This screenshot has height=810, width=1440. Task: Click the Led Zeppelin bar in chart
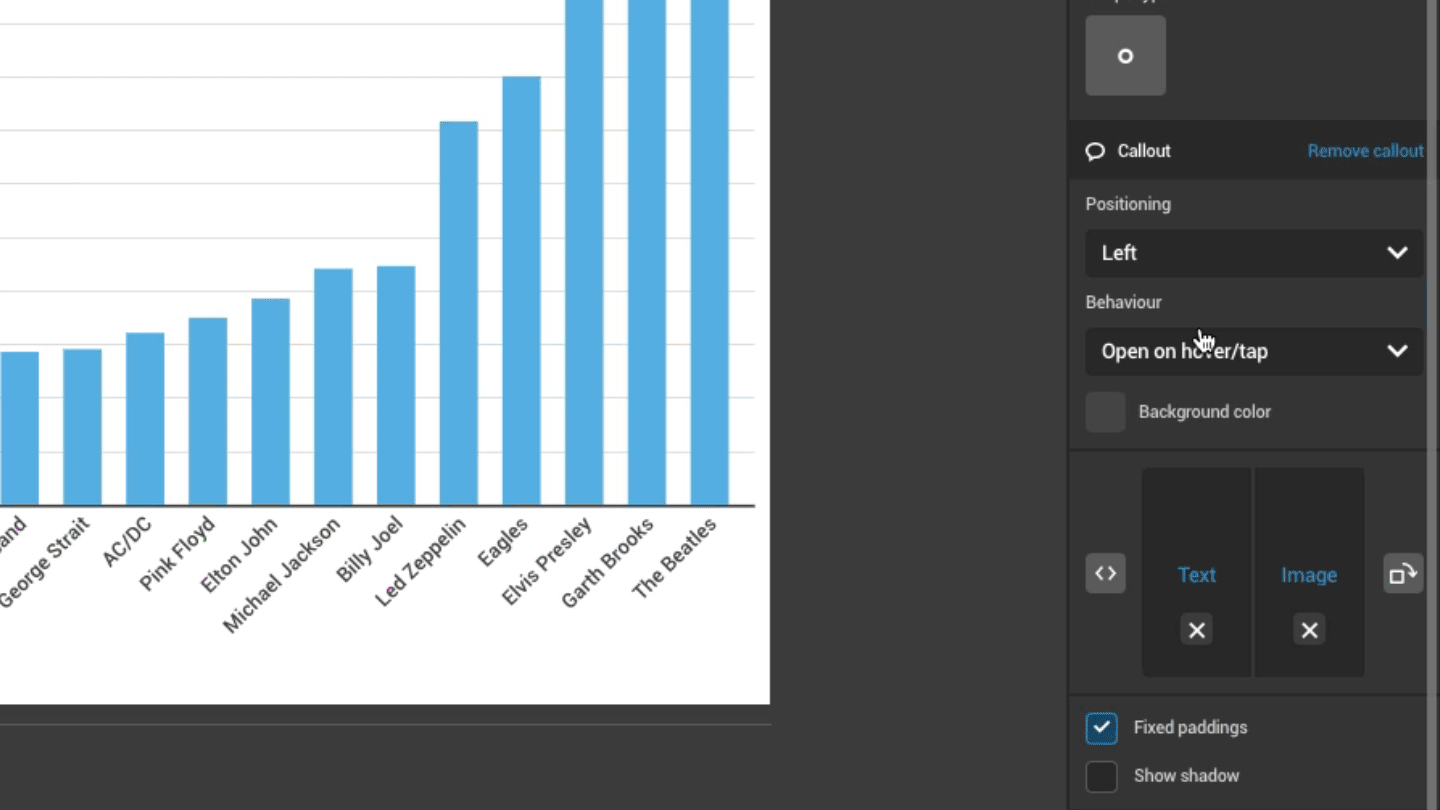point(459,313)
